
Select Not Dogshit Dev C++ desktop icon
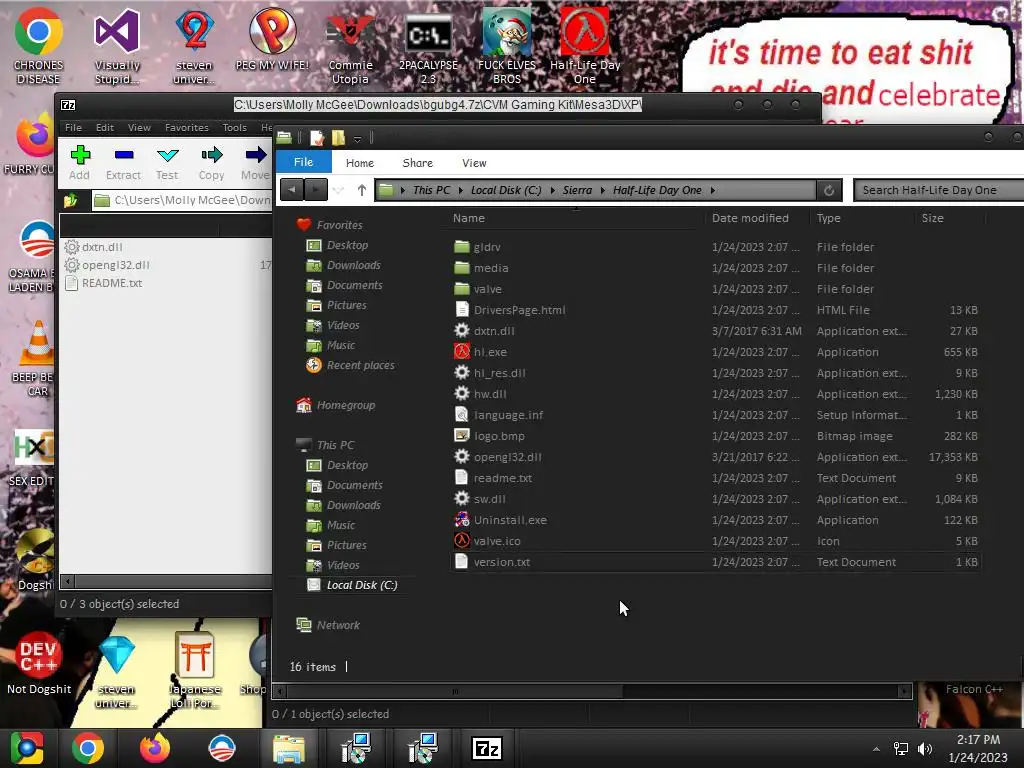coord(39,664)
